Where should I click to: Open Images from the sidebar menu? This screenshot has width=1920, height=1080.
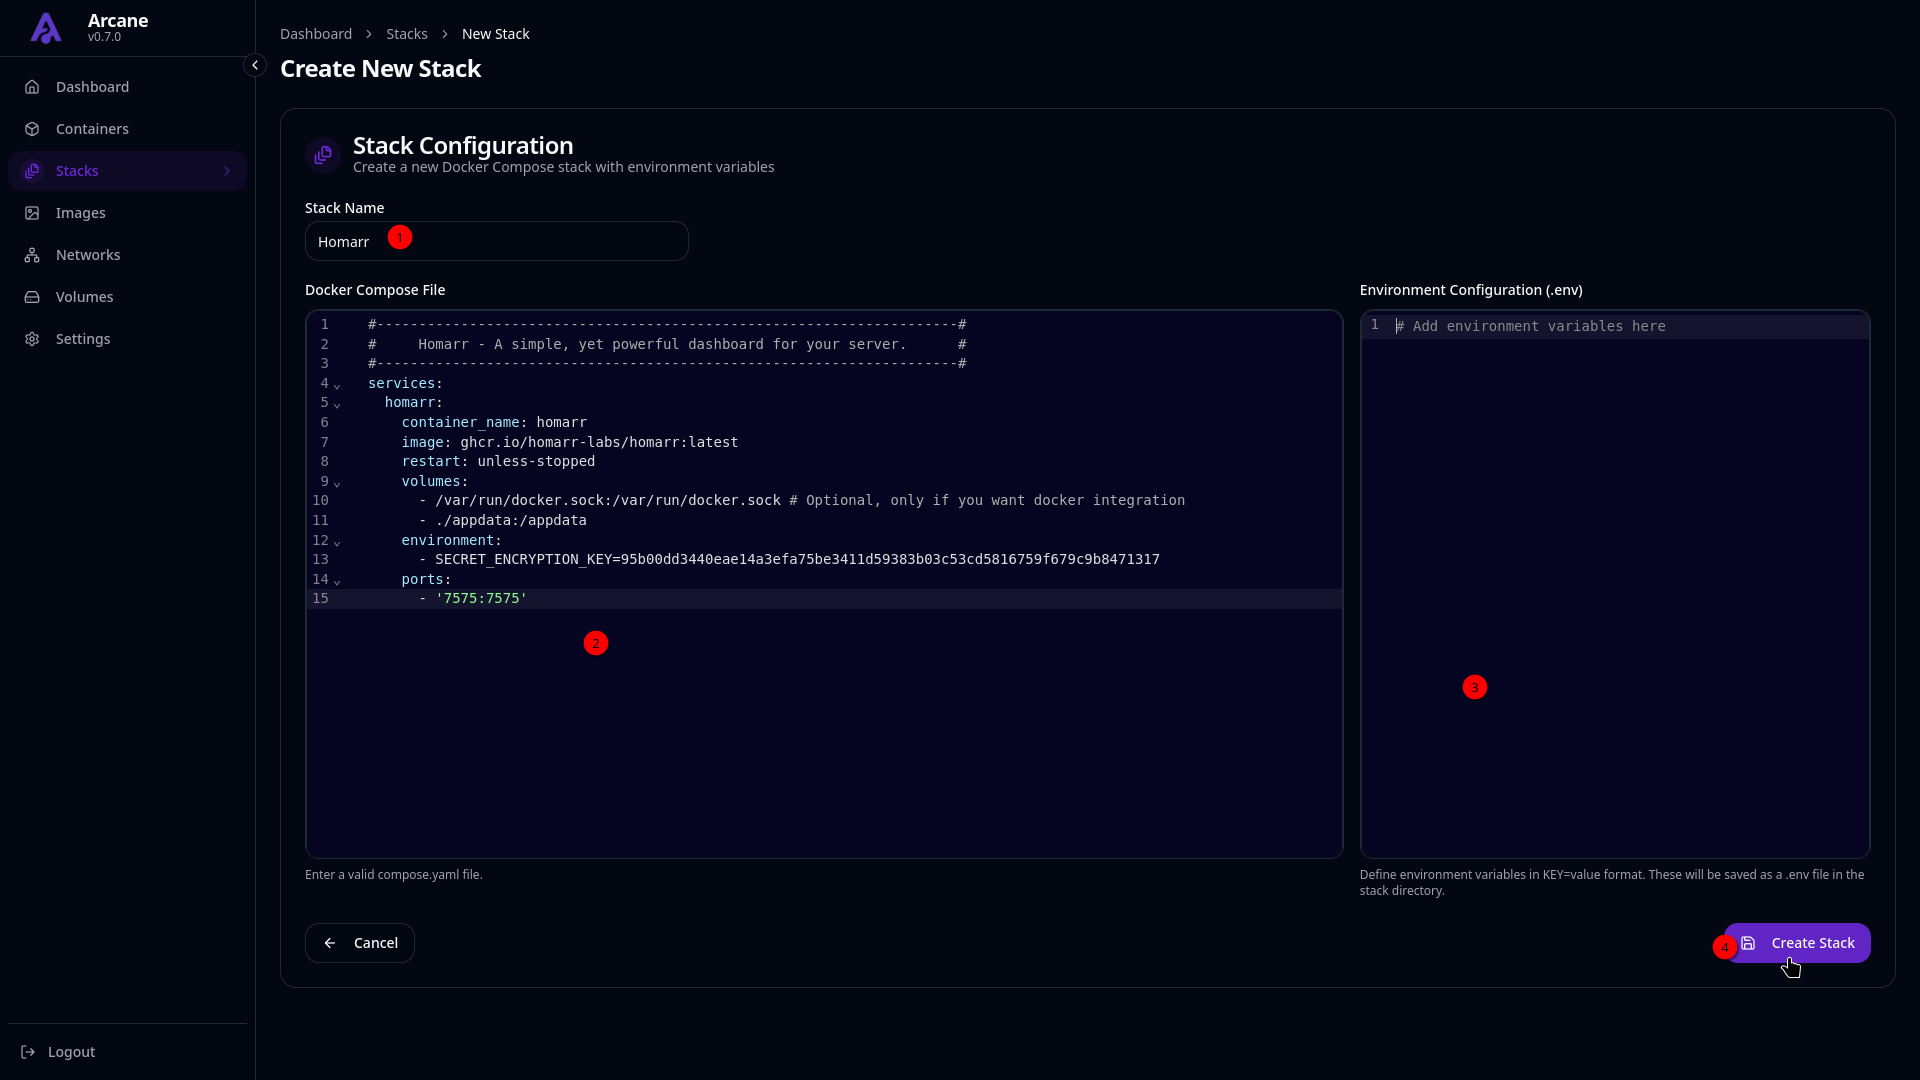[127, 213]
